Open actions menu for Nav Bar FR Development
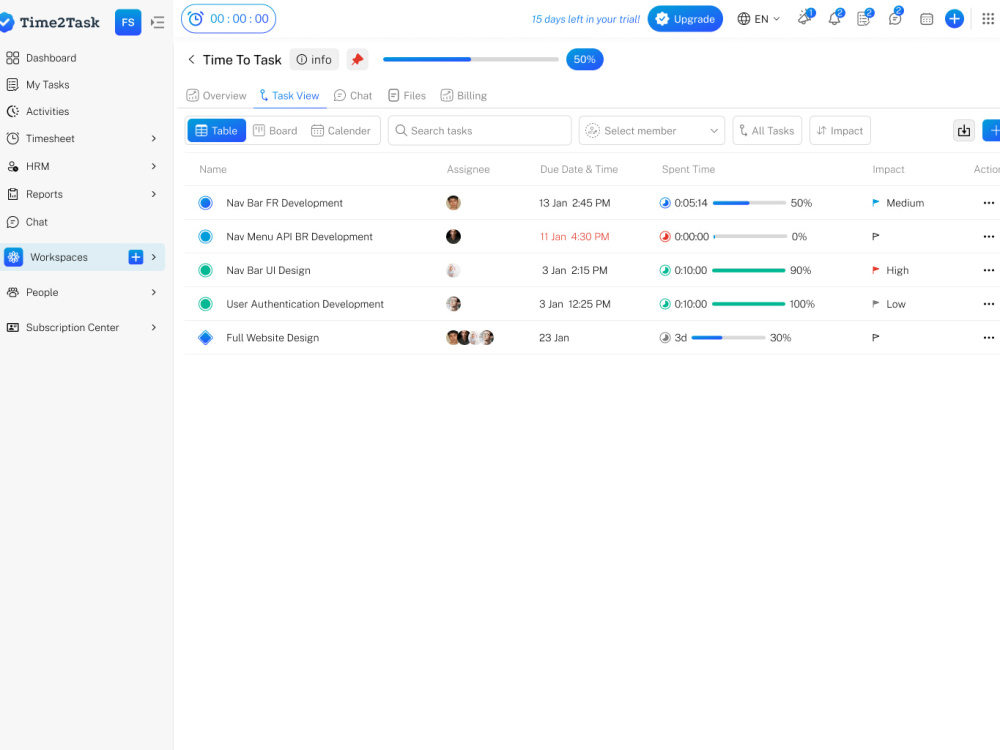The height and width of the screenshot is (750, 1000). click(989, 203)
